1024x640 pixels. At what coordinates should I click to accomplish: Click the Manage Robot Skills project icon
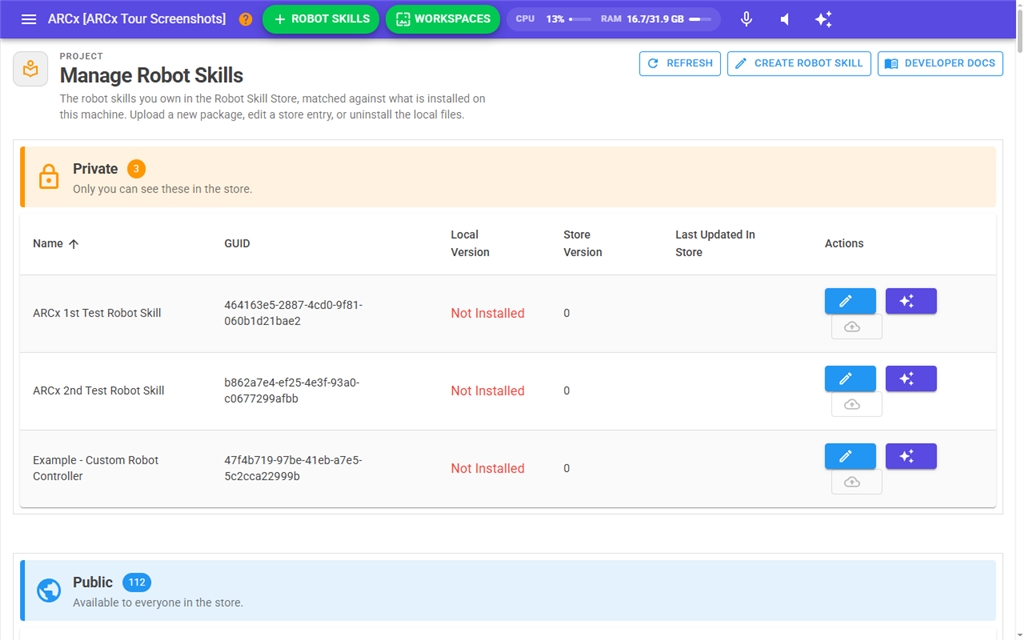pyautogui.click(x=31, y=69)
